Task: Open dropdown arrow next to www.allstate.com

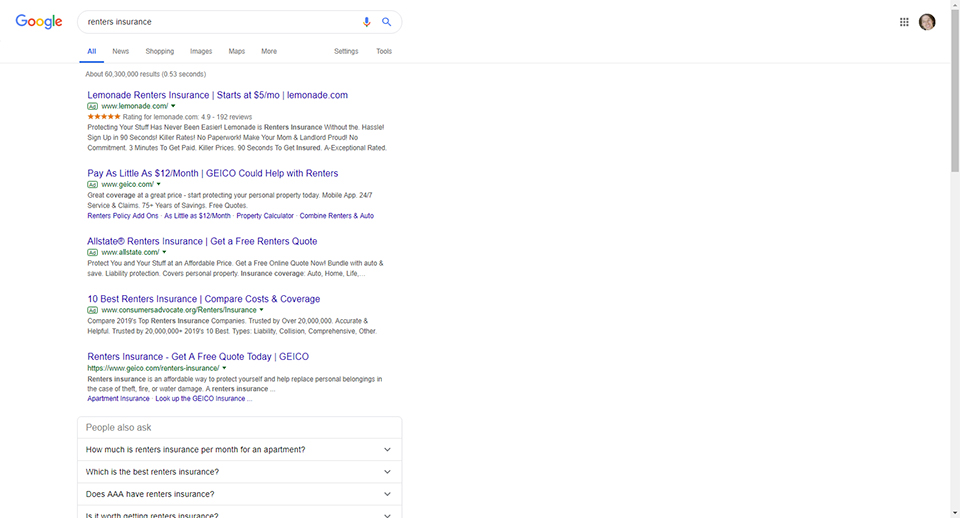Action: coord(164,252)
